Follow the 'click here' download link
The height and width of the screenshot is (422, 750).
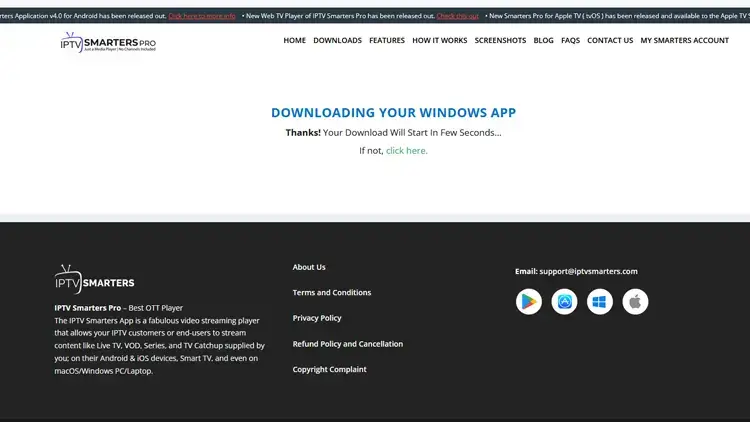(407, 150)
